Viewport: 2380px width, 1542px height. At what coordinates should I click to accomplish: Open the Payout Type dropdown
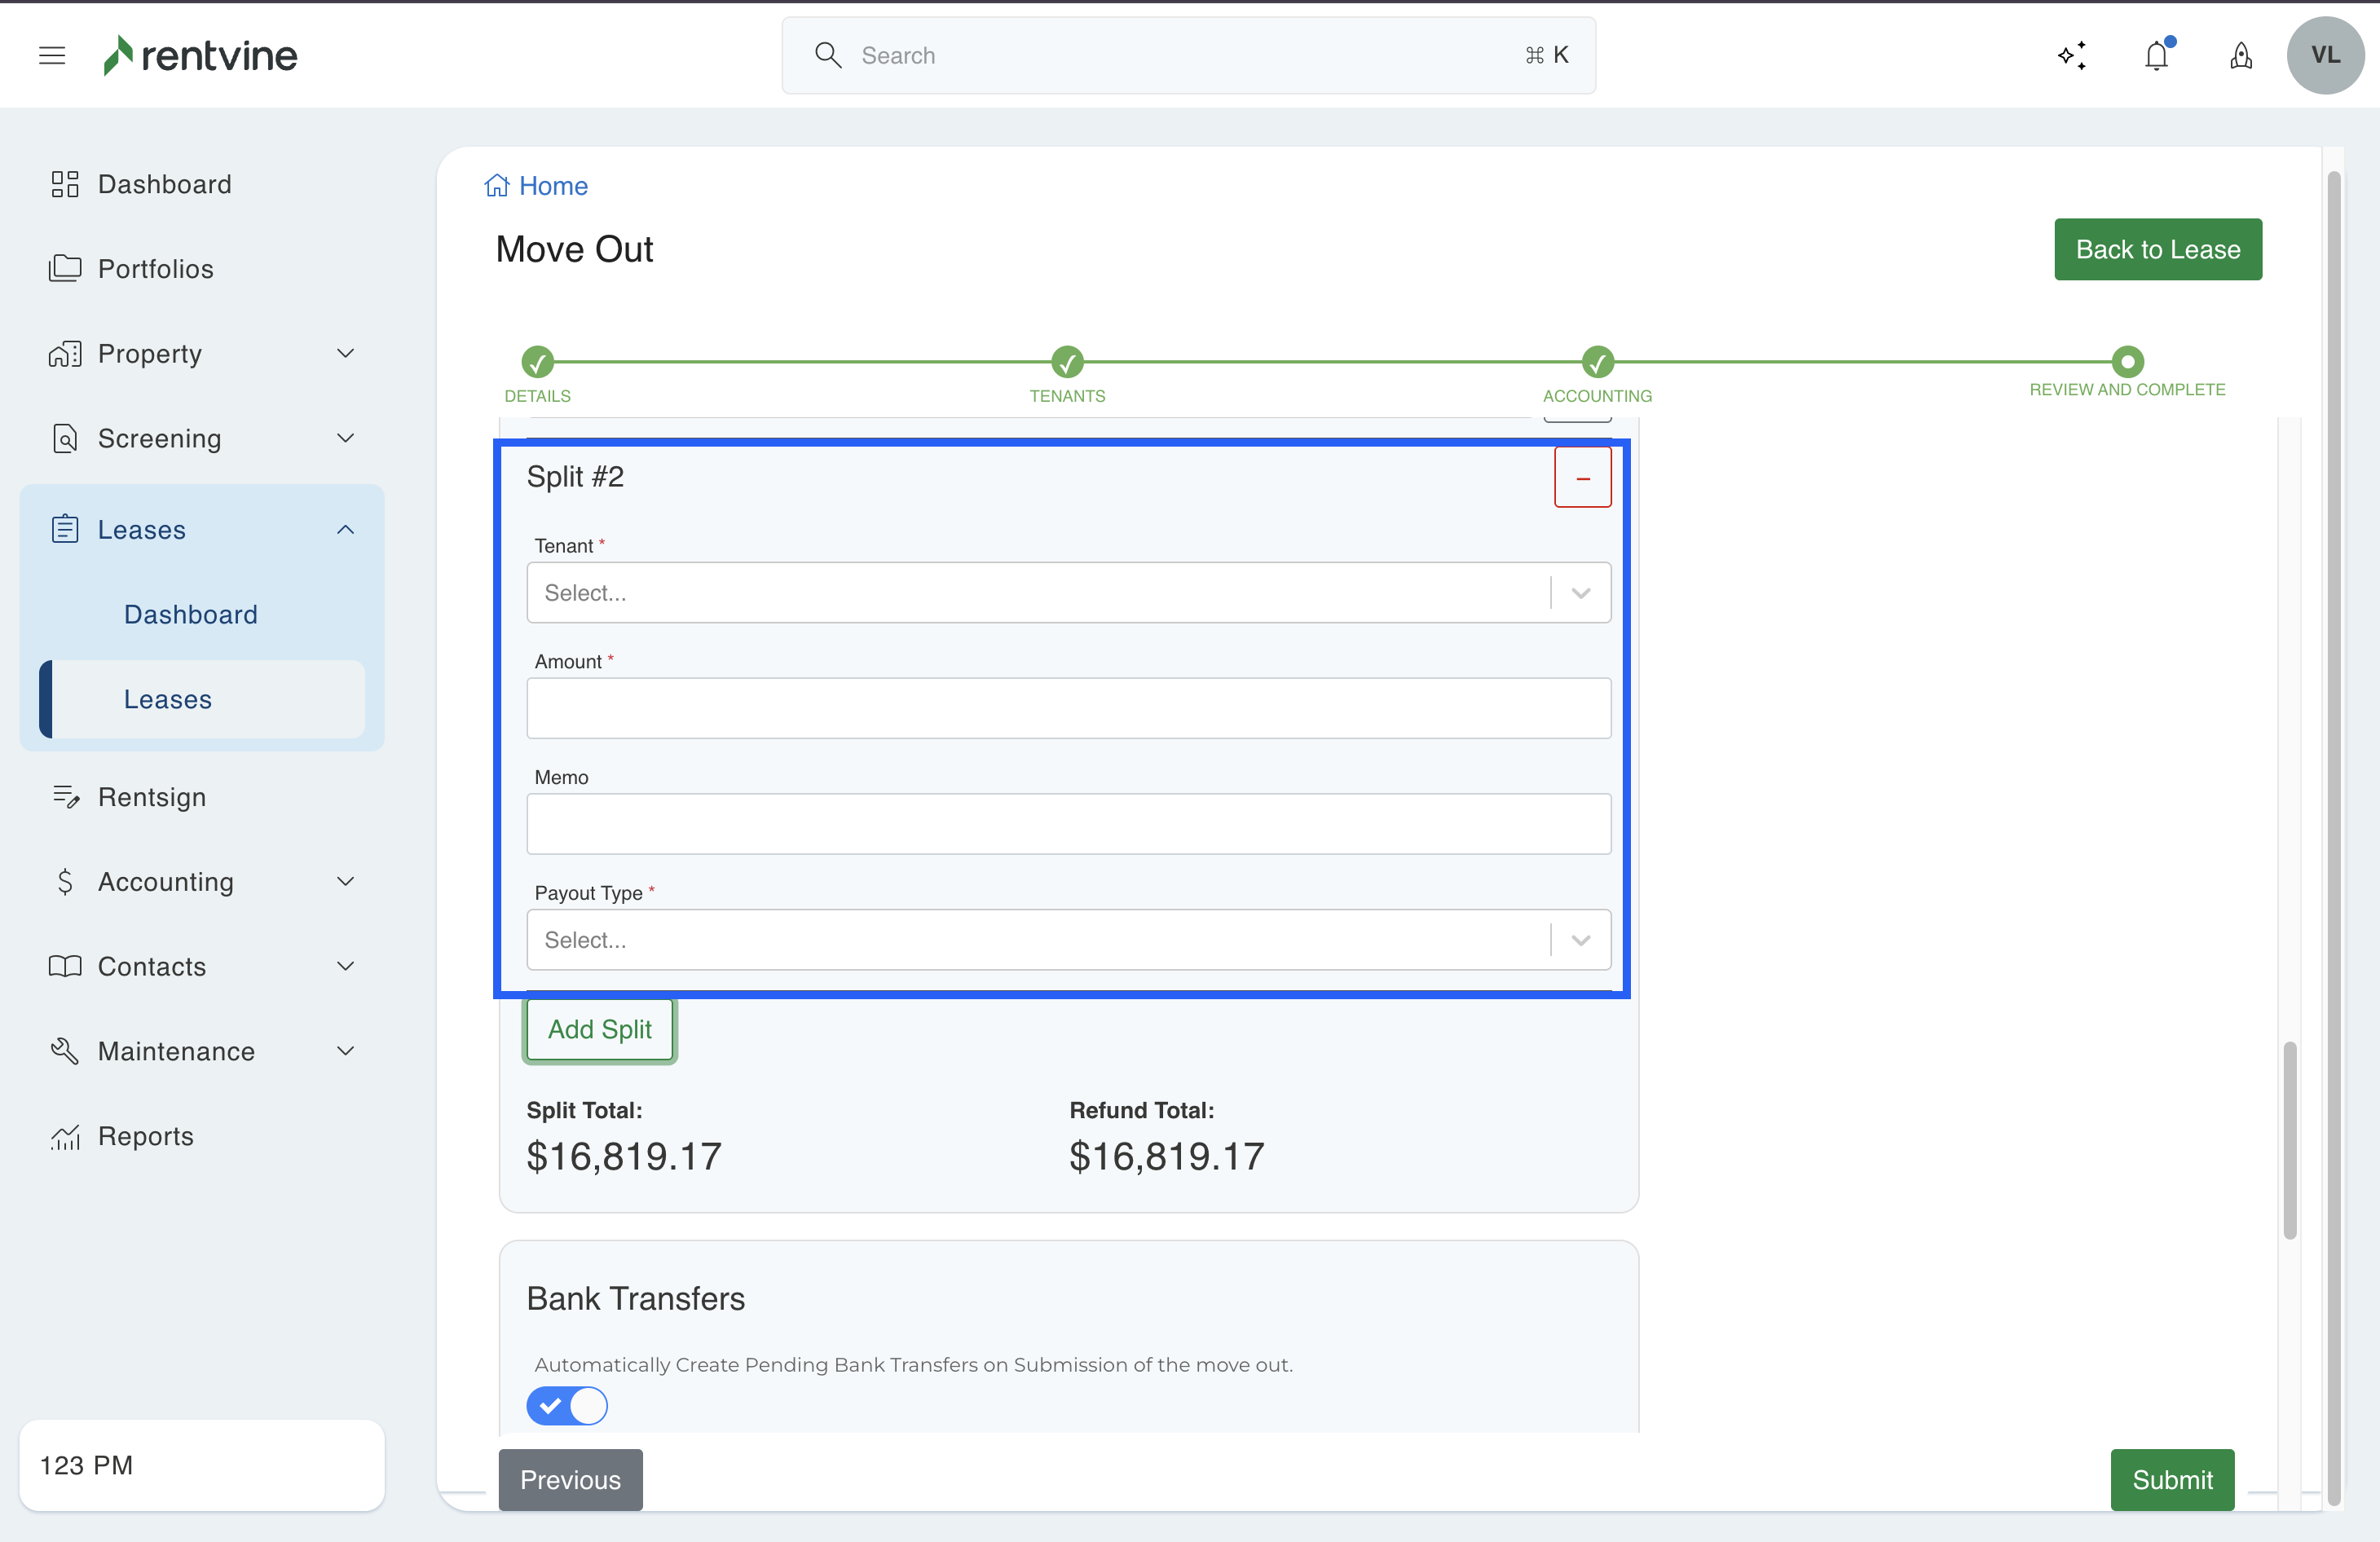click(1068, 940)
